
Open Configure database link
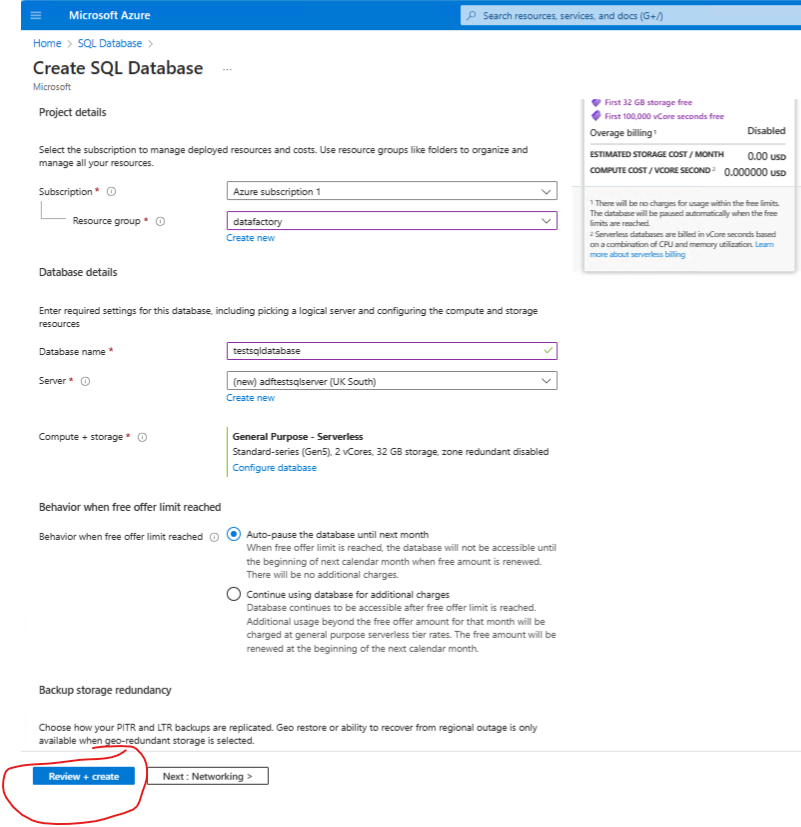(x=274, y=468)
